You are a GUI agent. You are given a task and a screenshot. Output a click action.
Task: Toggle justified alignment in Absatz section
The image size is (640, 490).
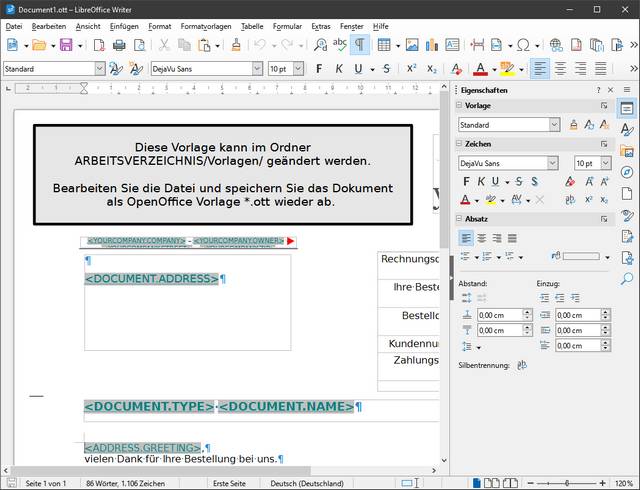512,237
